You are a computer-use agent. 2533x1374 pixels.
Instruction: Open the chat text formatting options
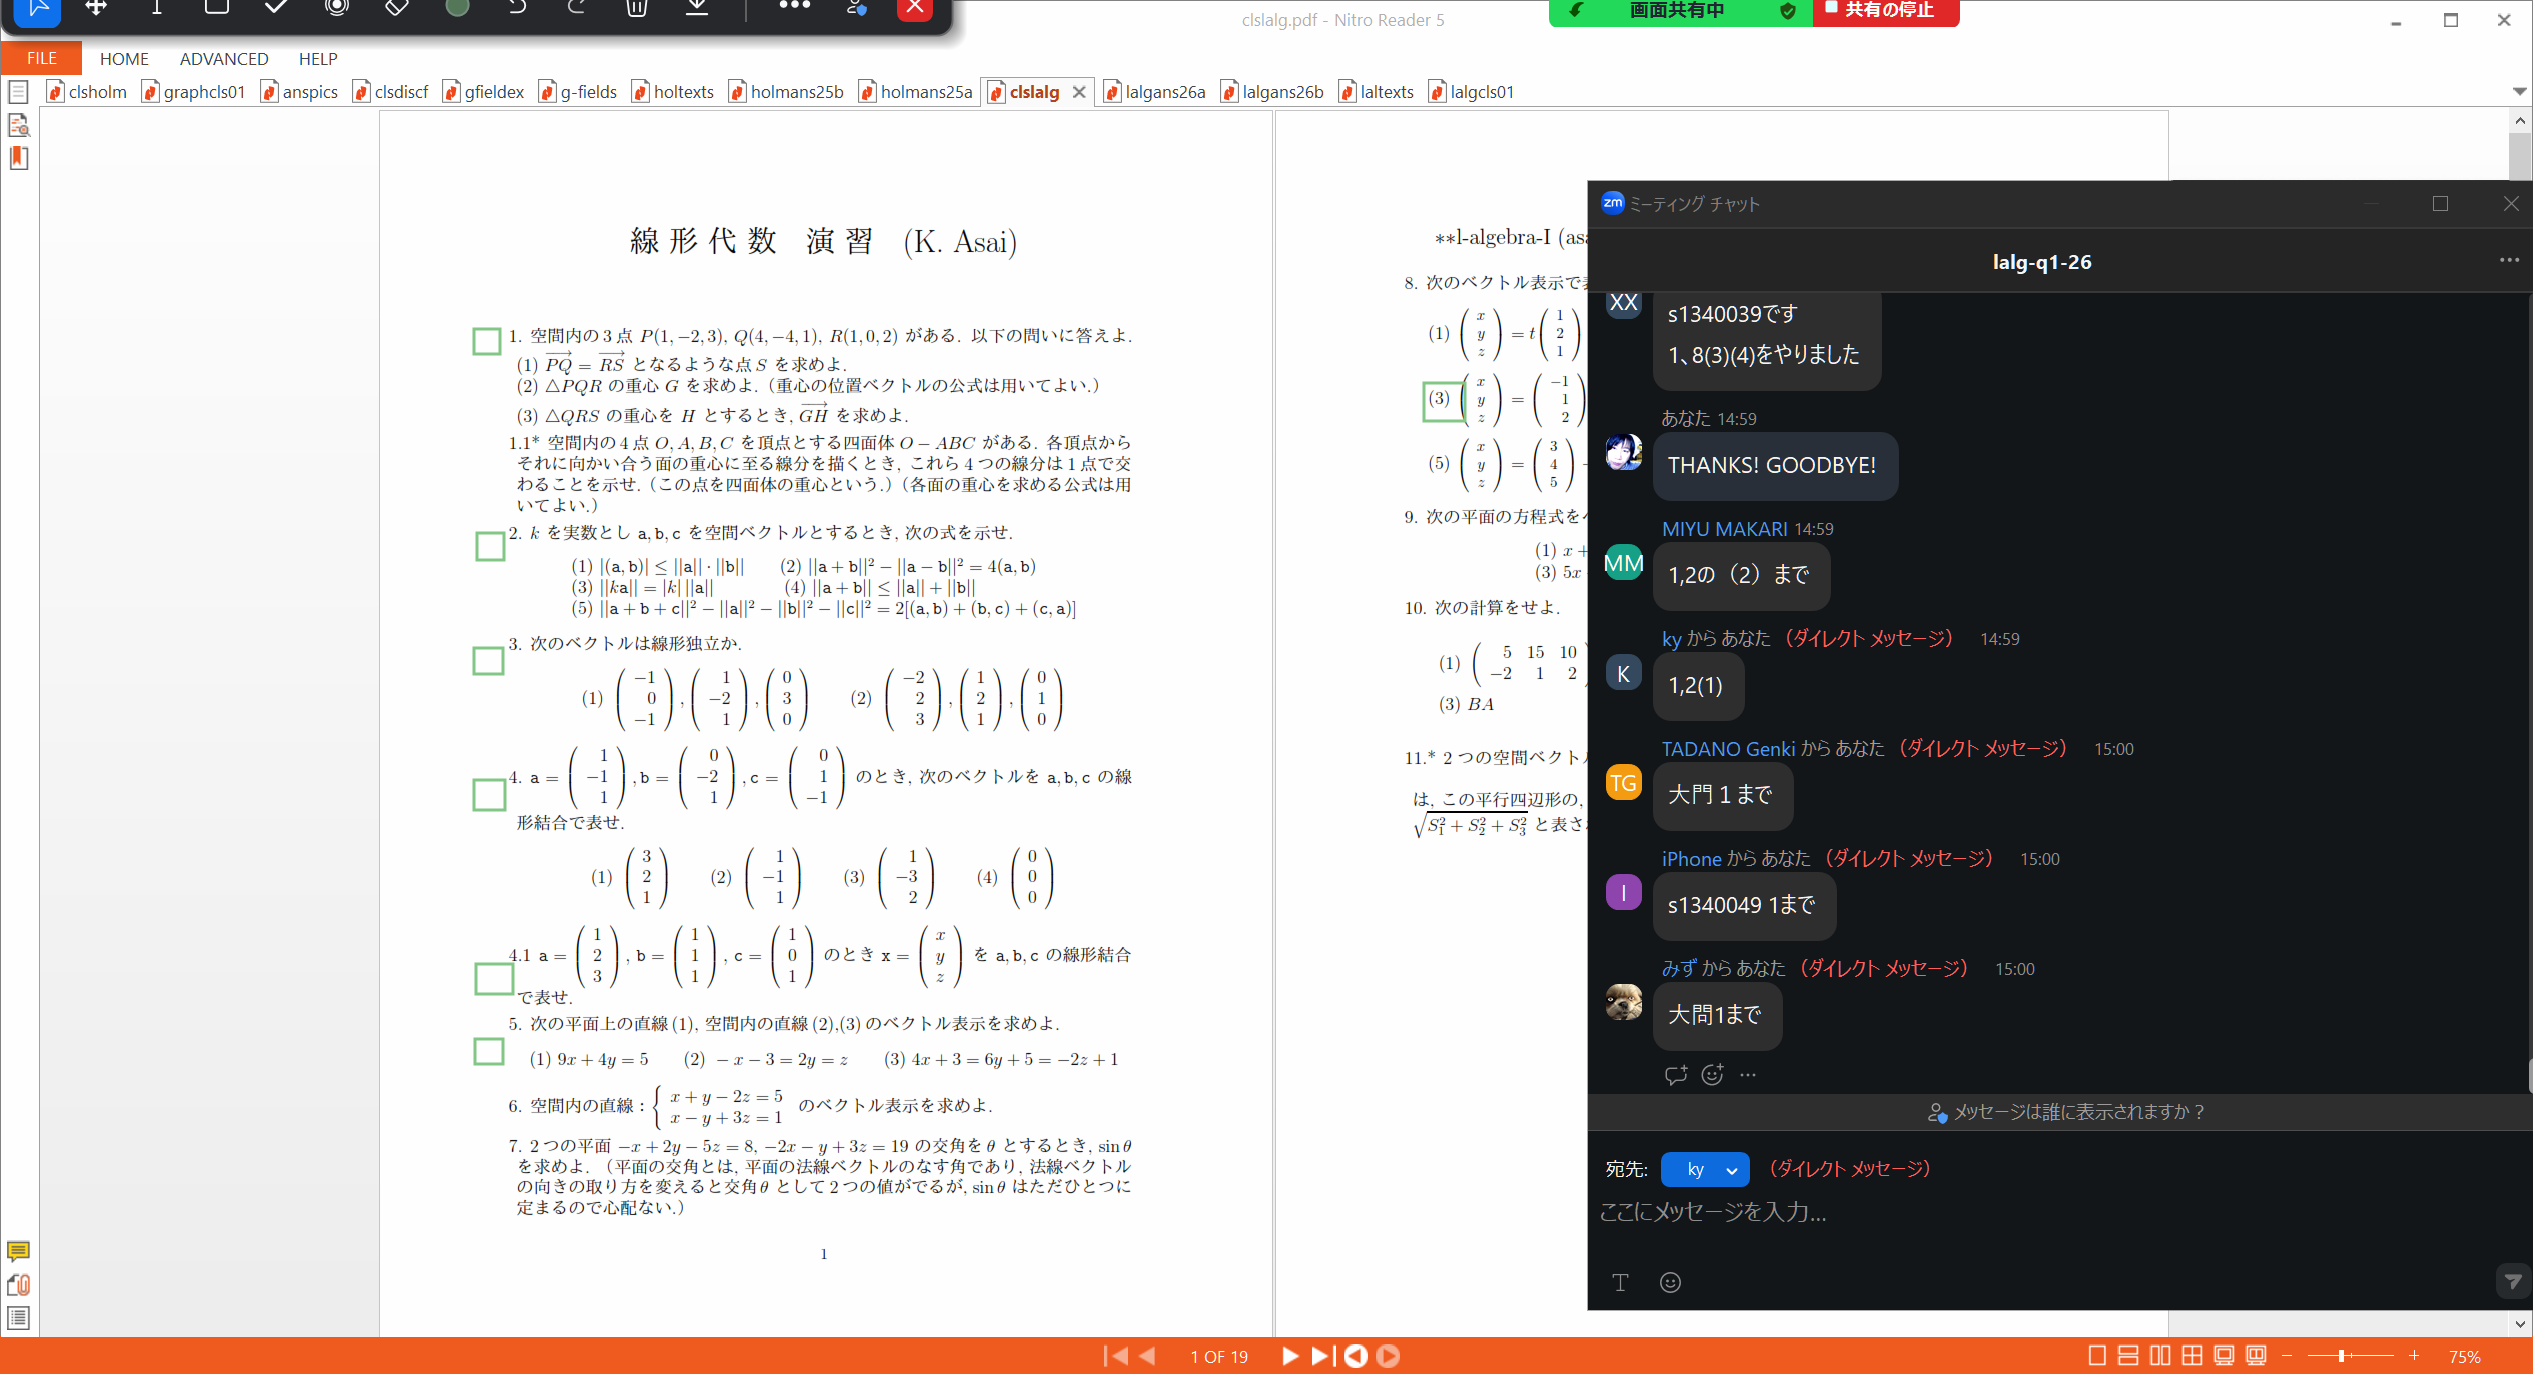[x=1620, y=1282]
